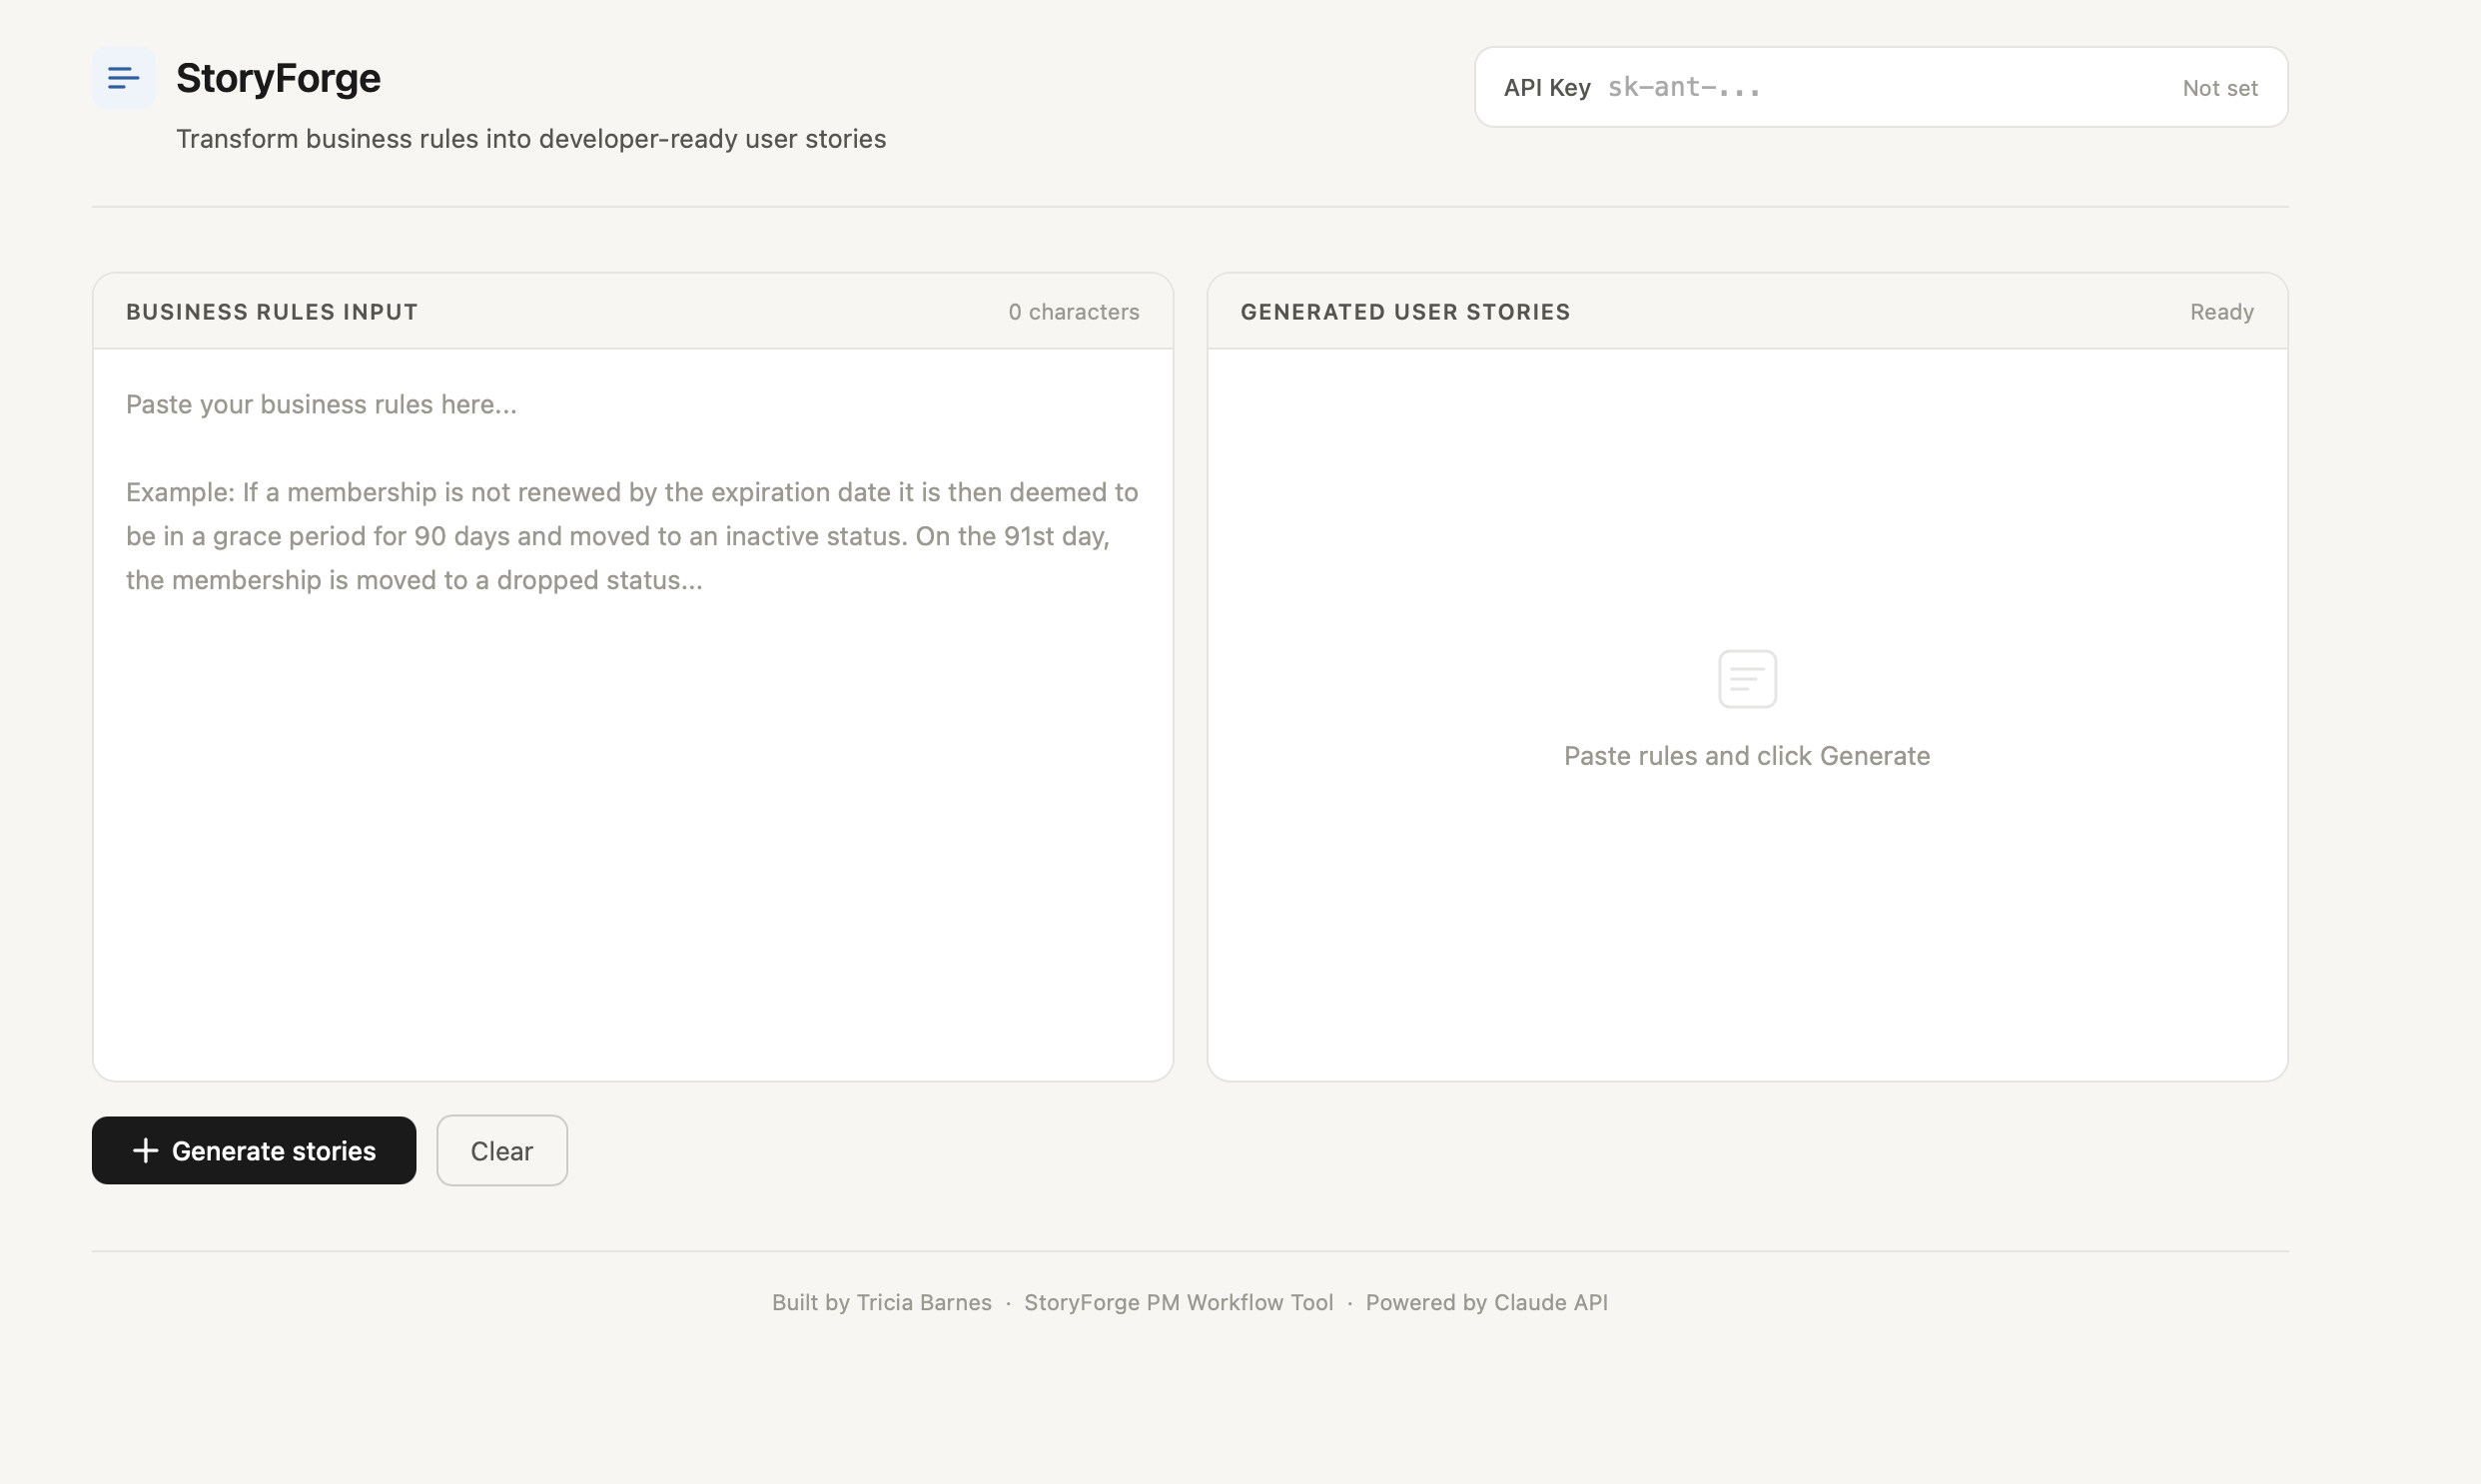Click the 'API Key' label

pos(1546,88)
